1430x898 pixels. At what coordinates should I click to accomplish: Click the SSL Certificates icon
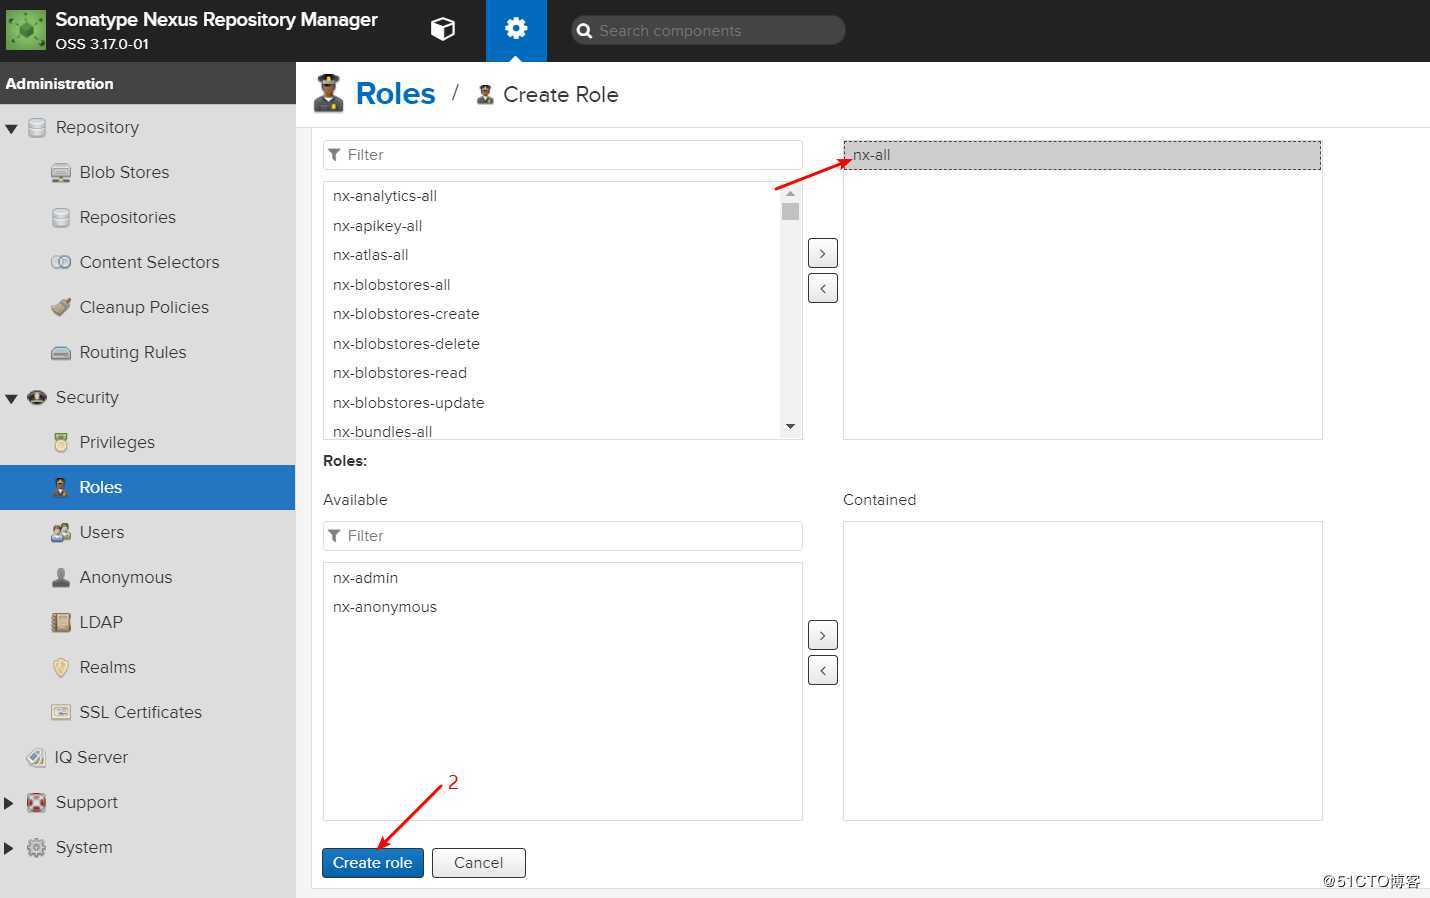(61, 712)
